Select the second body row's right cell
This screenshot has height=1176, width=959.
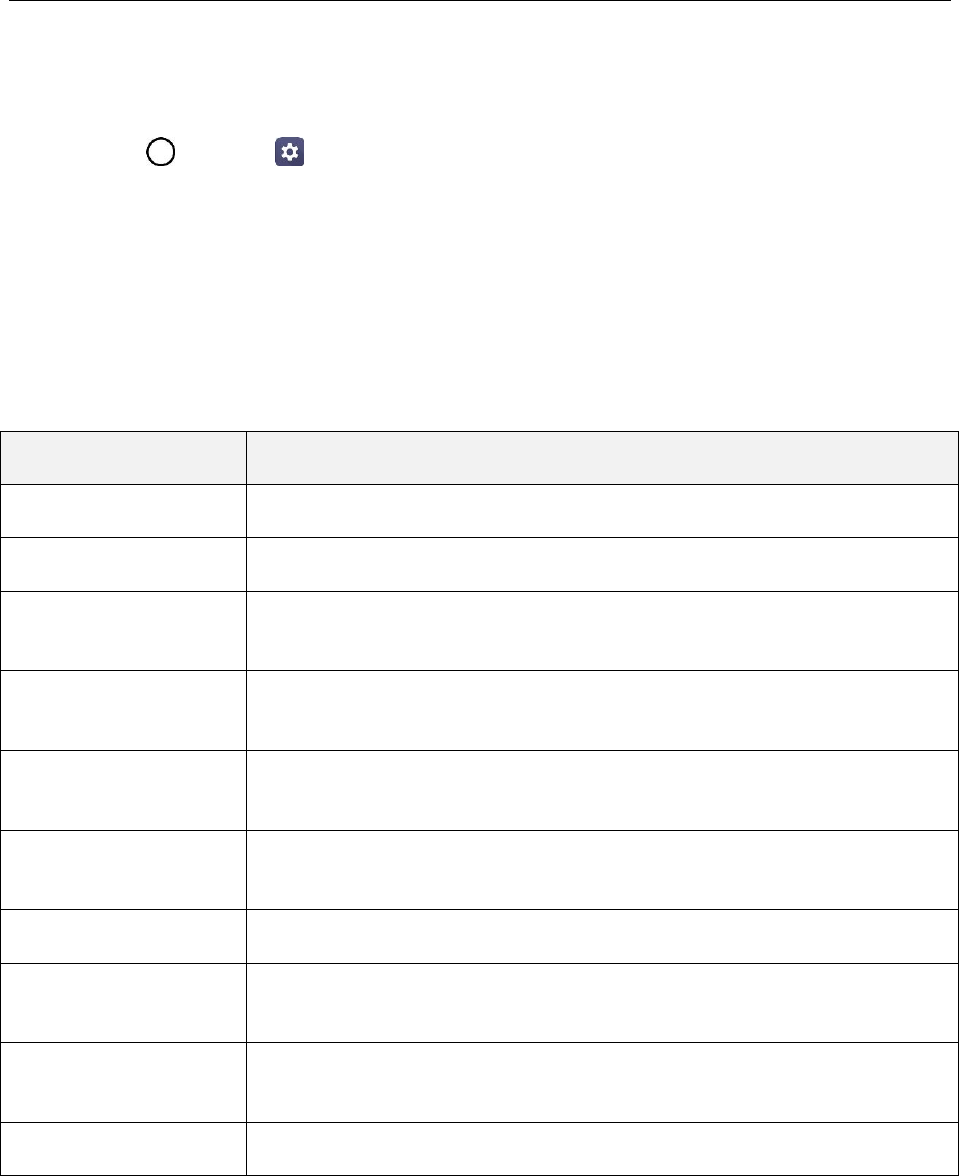point(603,564)
